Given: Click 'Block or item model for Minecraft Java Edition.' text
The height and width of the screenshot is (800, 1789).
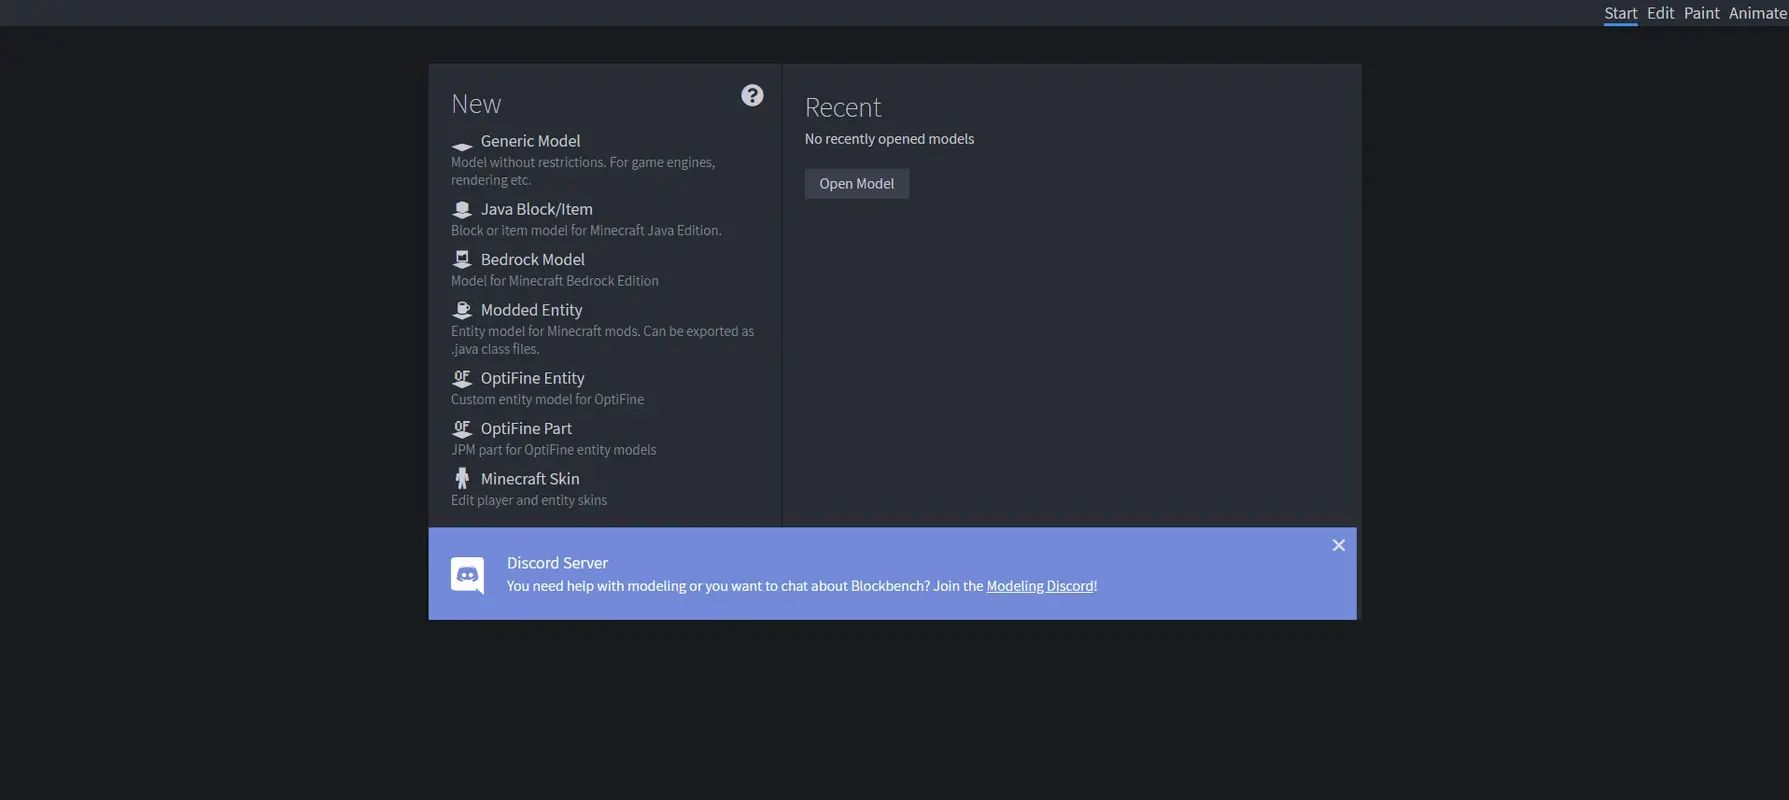Looking at the screenshot, I should click(x=586, y=231).
